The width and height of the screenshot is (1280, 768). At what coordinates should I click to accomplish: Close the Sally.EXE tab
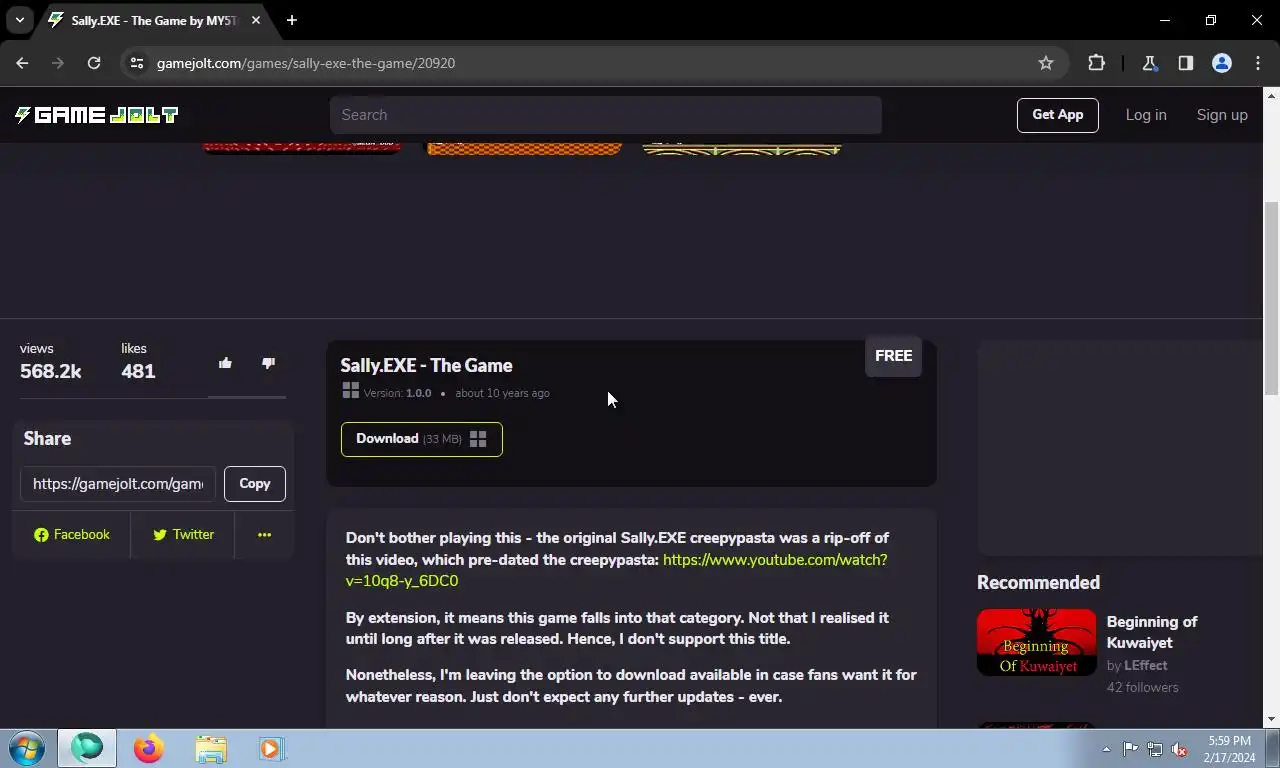click(x=255, y=20)
